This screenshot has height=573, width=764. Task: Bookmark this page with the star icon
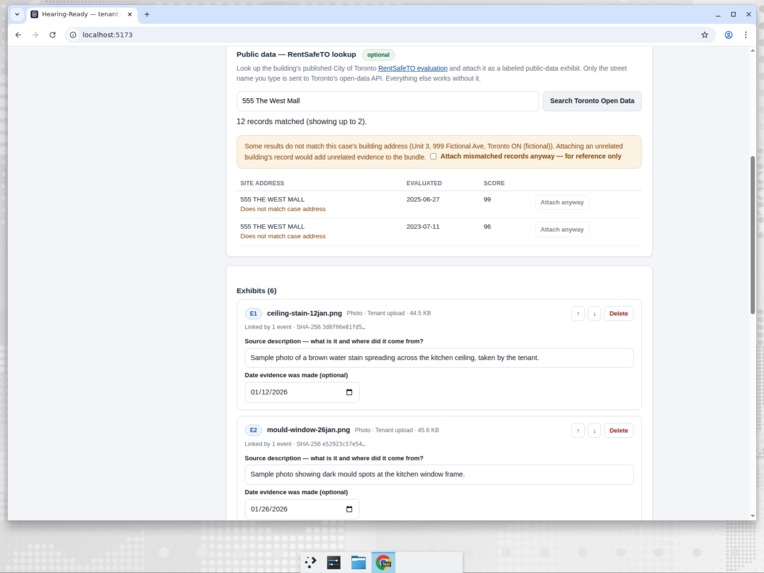705,35
